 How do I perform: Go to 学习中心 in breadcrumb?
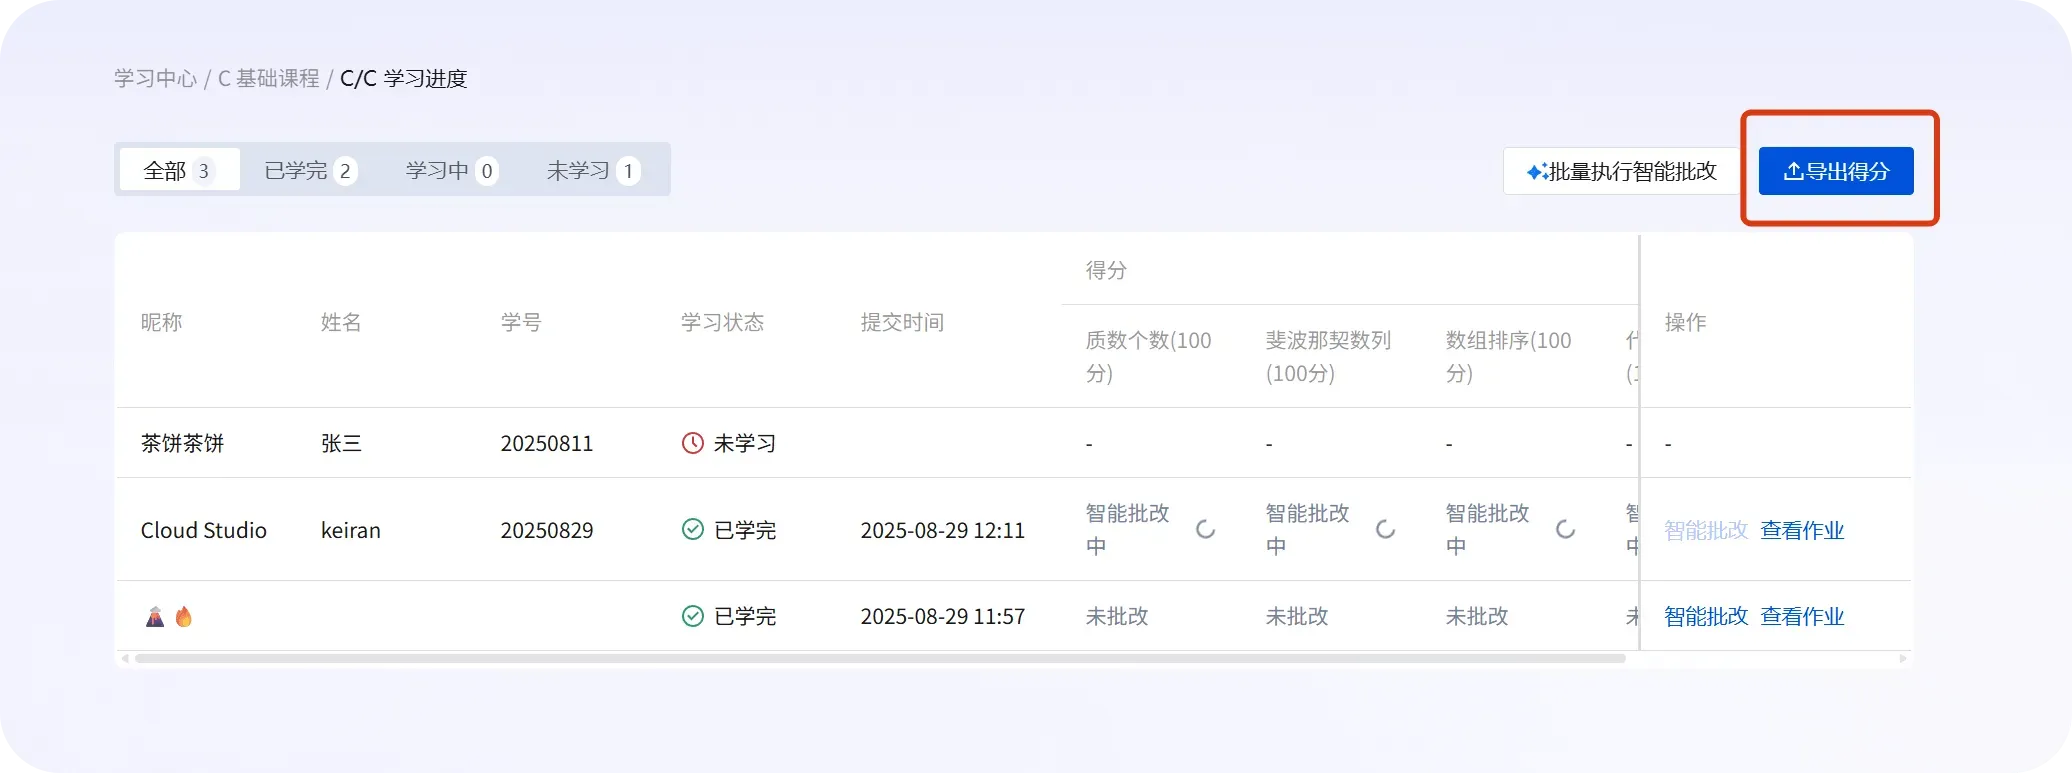coord(155,78)
